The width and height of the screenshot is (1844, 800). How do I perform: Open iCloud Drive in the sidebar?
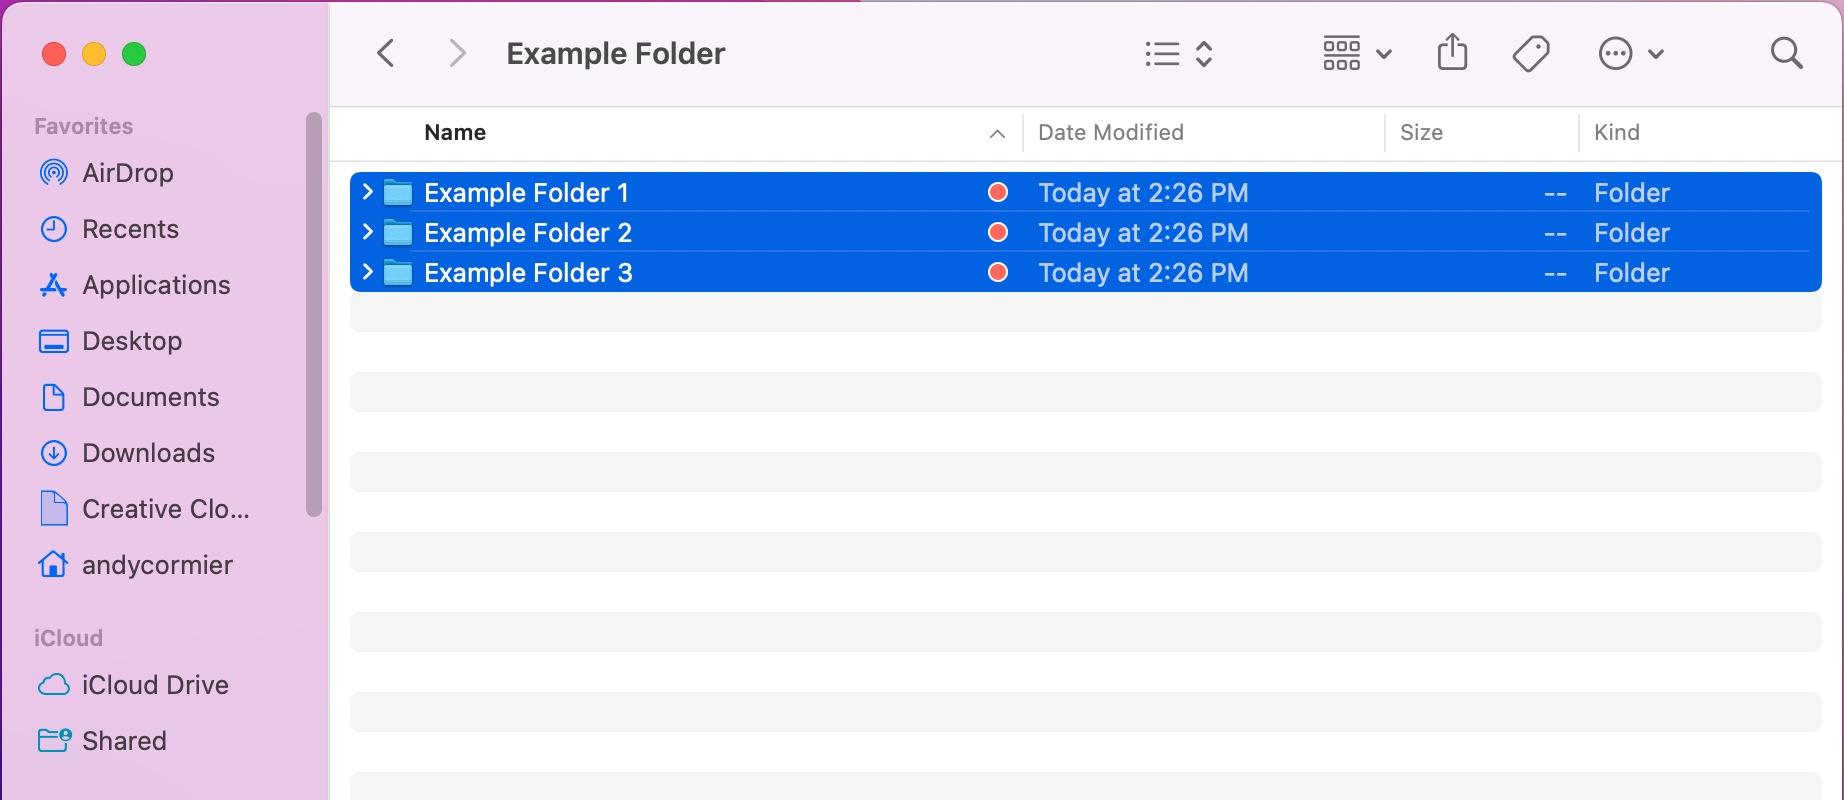[155, 685]
